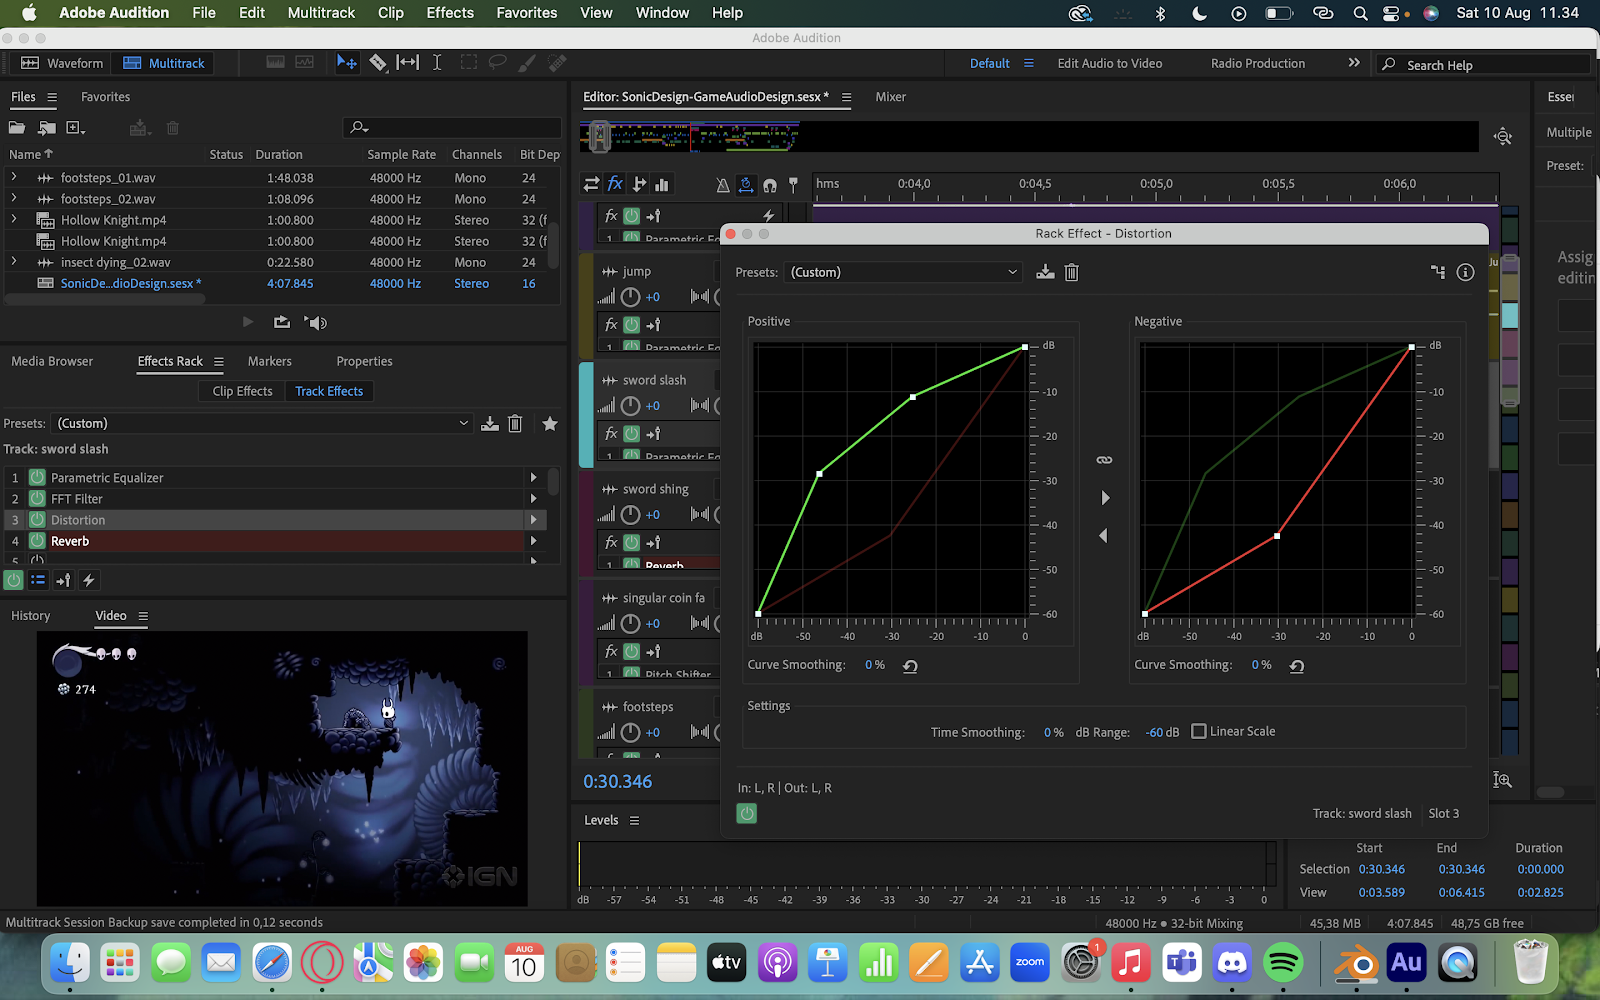This screenshot has height=1000, width=1600.
Task: Show Inputs/Outputs track controls in Editor
Action: [x=591, y=184]
